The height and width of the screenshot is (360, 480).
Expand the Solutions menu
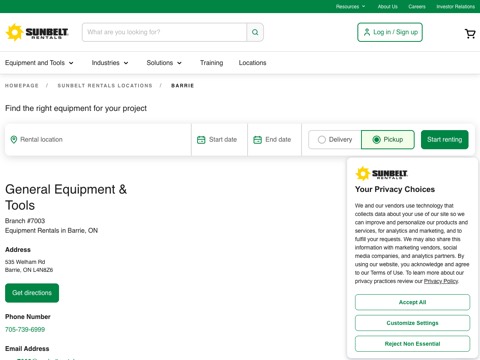coord(164,63)
